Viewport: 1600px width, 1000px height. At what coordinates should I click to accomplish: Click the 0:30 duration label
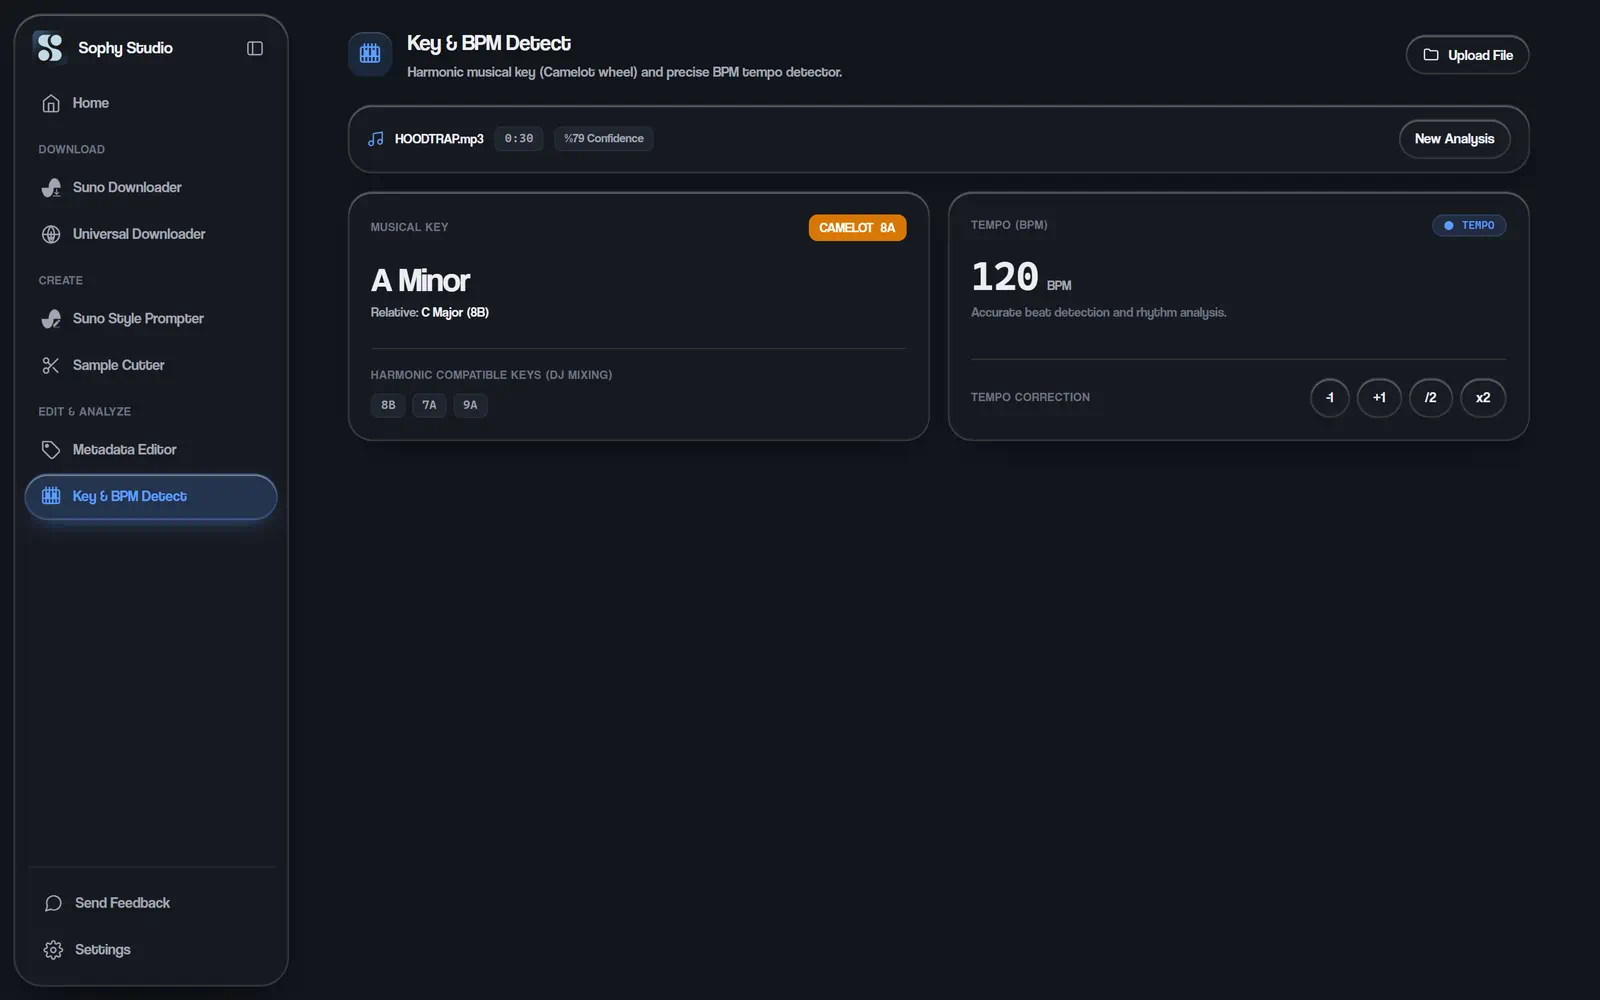(x=519, y=139)
